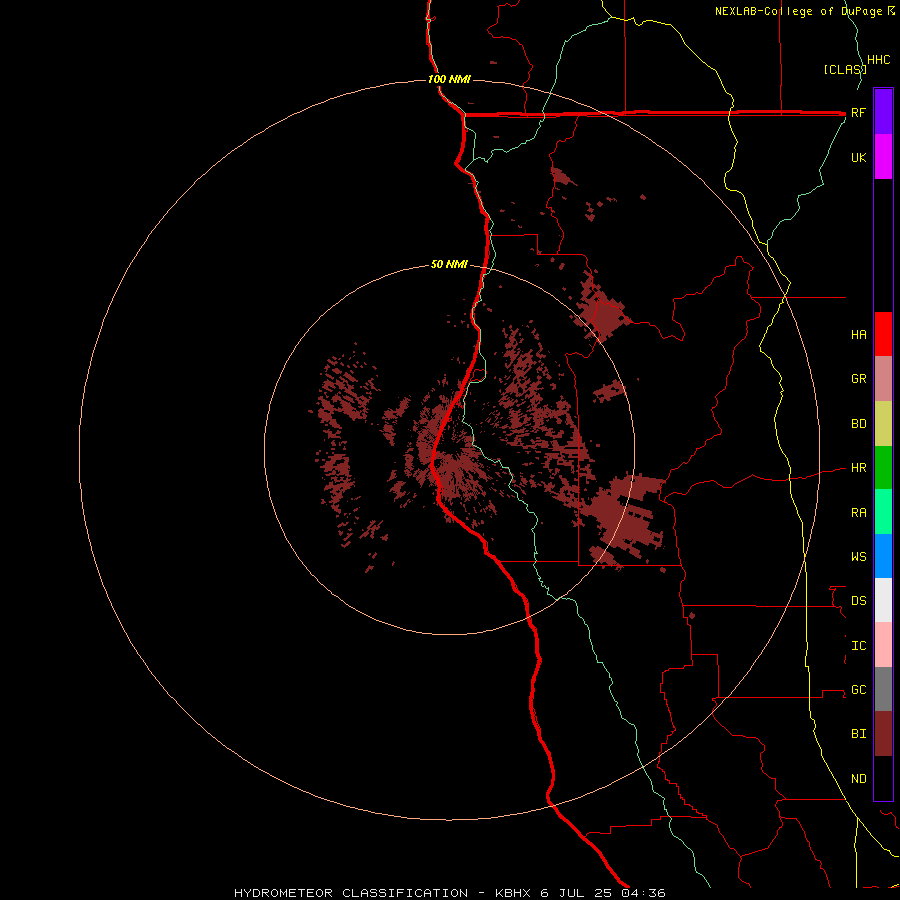
Task: Click the BI dark red swatch
Action: [883, 734]
